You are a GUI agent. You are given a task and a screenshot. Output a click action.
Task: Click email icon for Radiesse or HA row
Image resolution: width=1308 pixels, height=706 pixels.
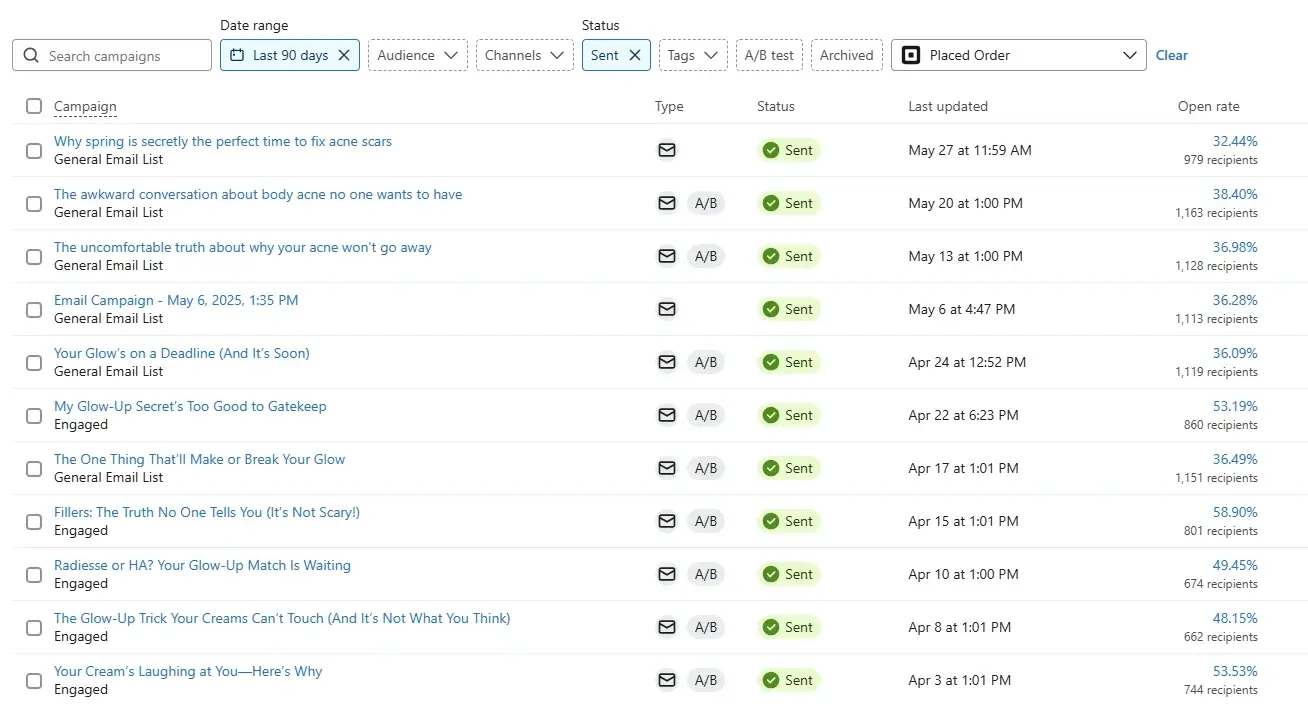tap(666, 574)
